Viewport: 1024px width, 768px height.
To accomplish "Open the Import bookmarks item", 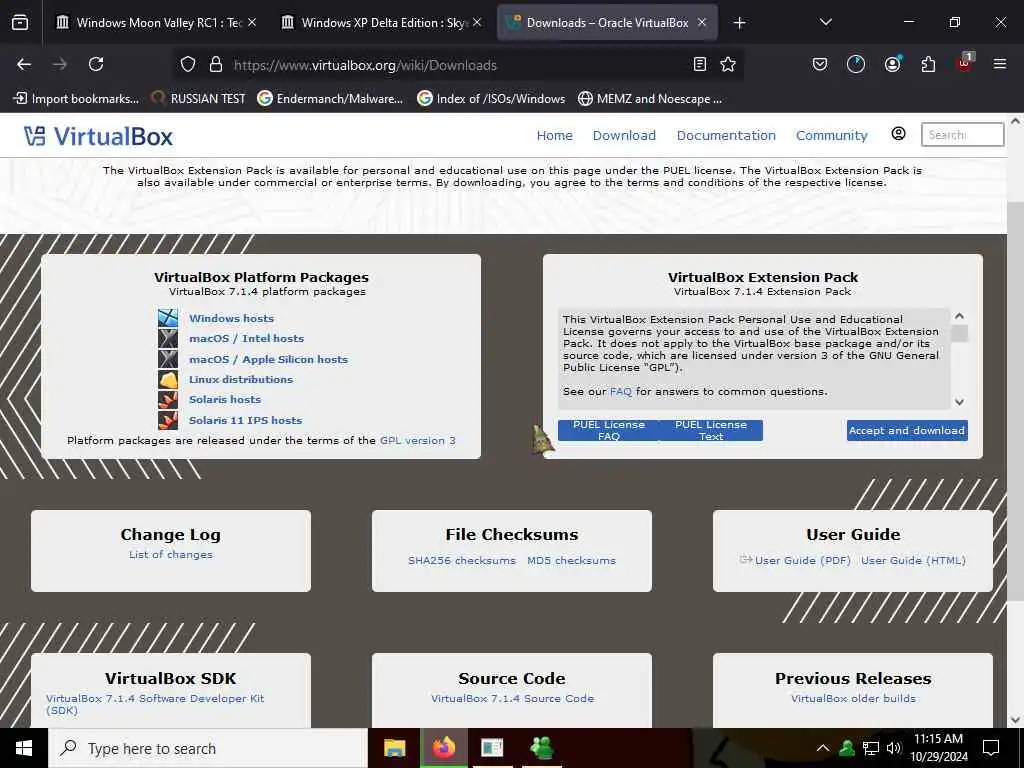I will [x=76, y=99].
